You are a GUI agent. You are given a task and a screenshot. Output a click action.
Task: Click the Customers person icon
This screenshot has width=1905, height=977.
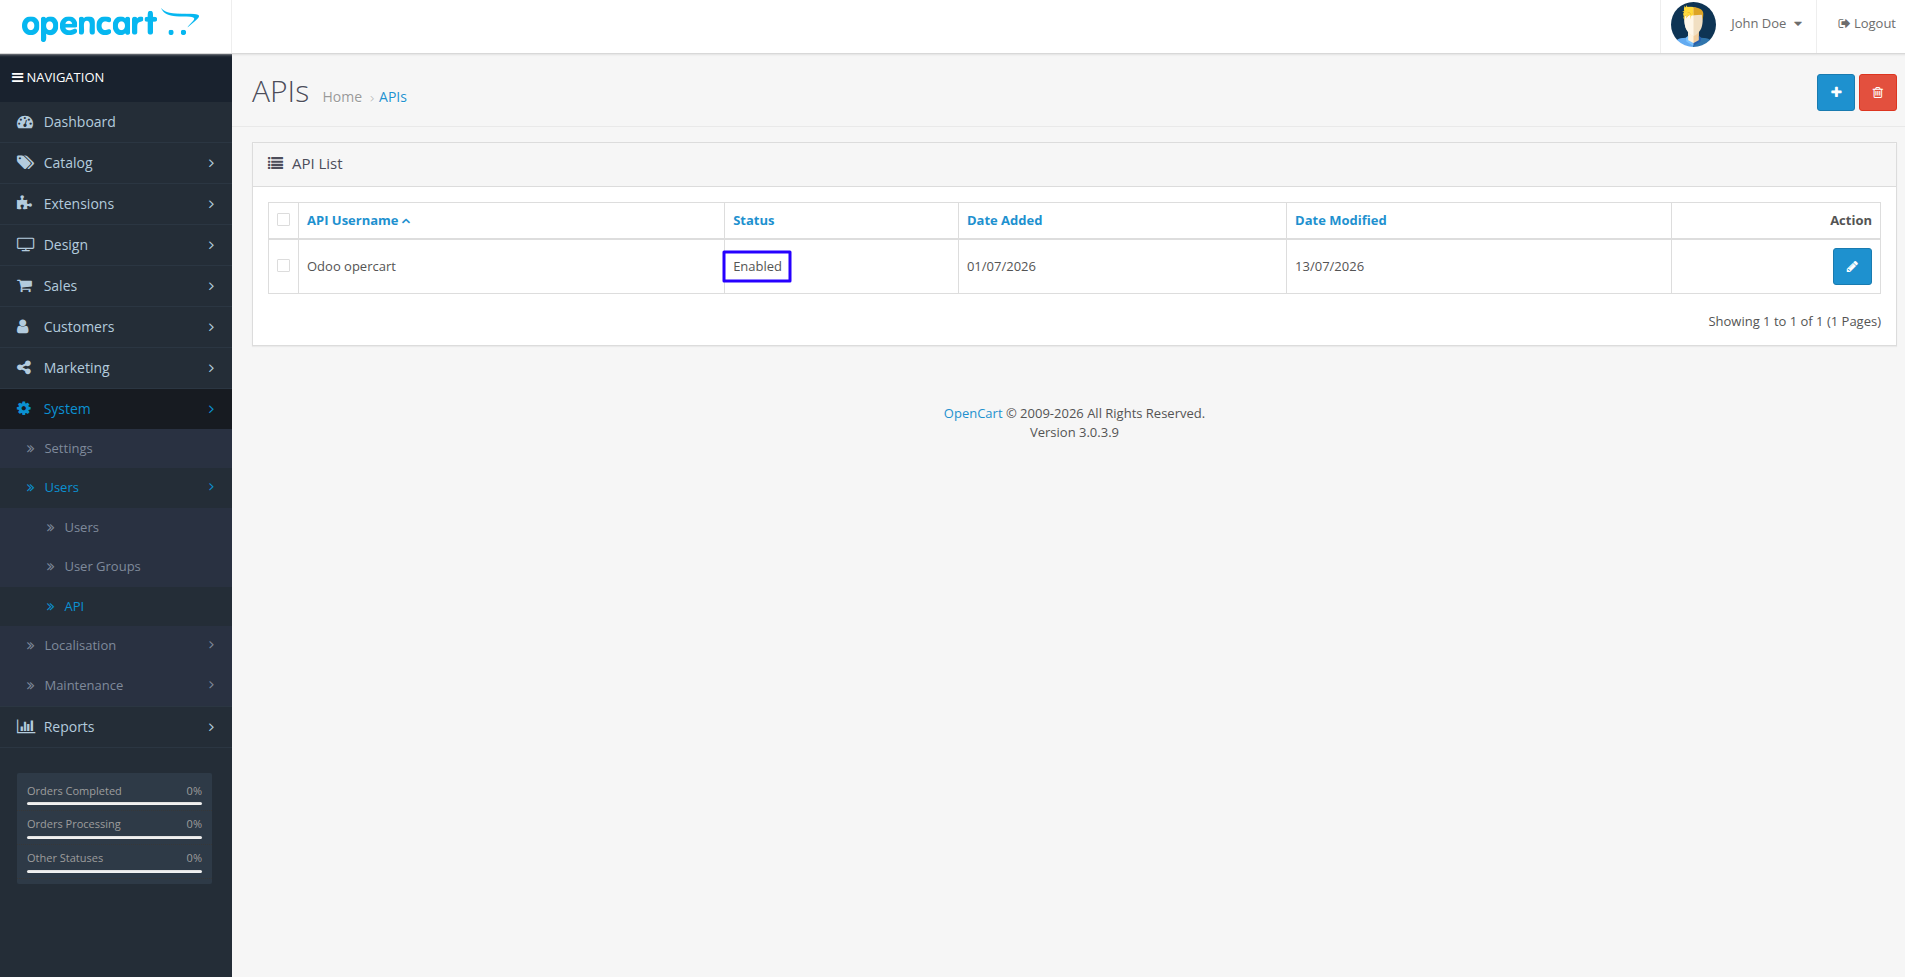click(23, 327)
